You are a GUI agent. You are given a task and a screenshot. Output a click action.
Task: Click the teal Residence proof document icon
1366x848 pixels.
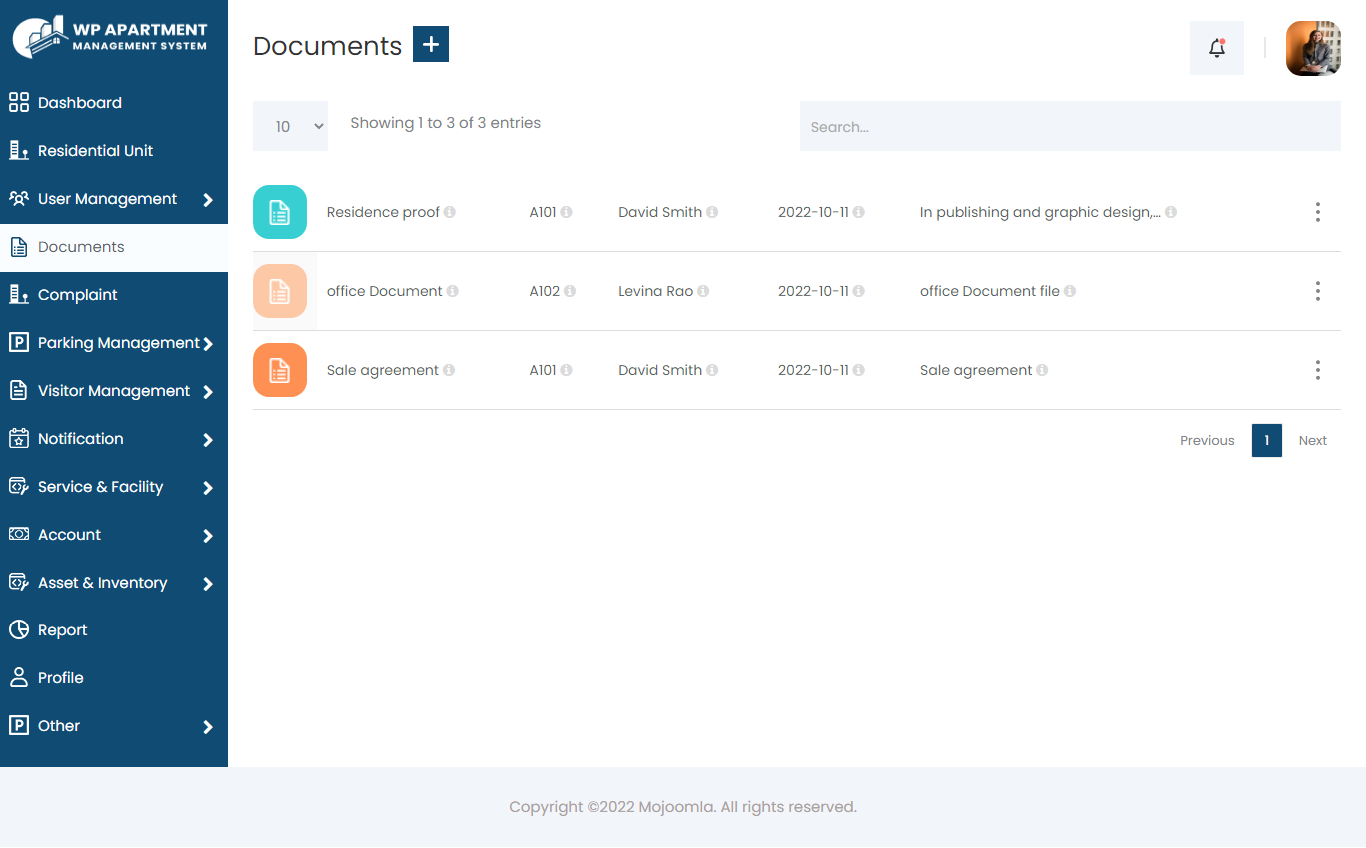pos(280,212)
